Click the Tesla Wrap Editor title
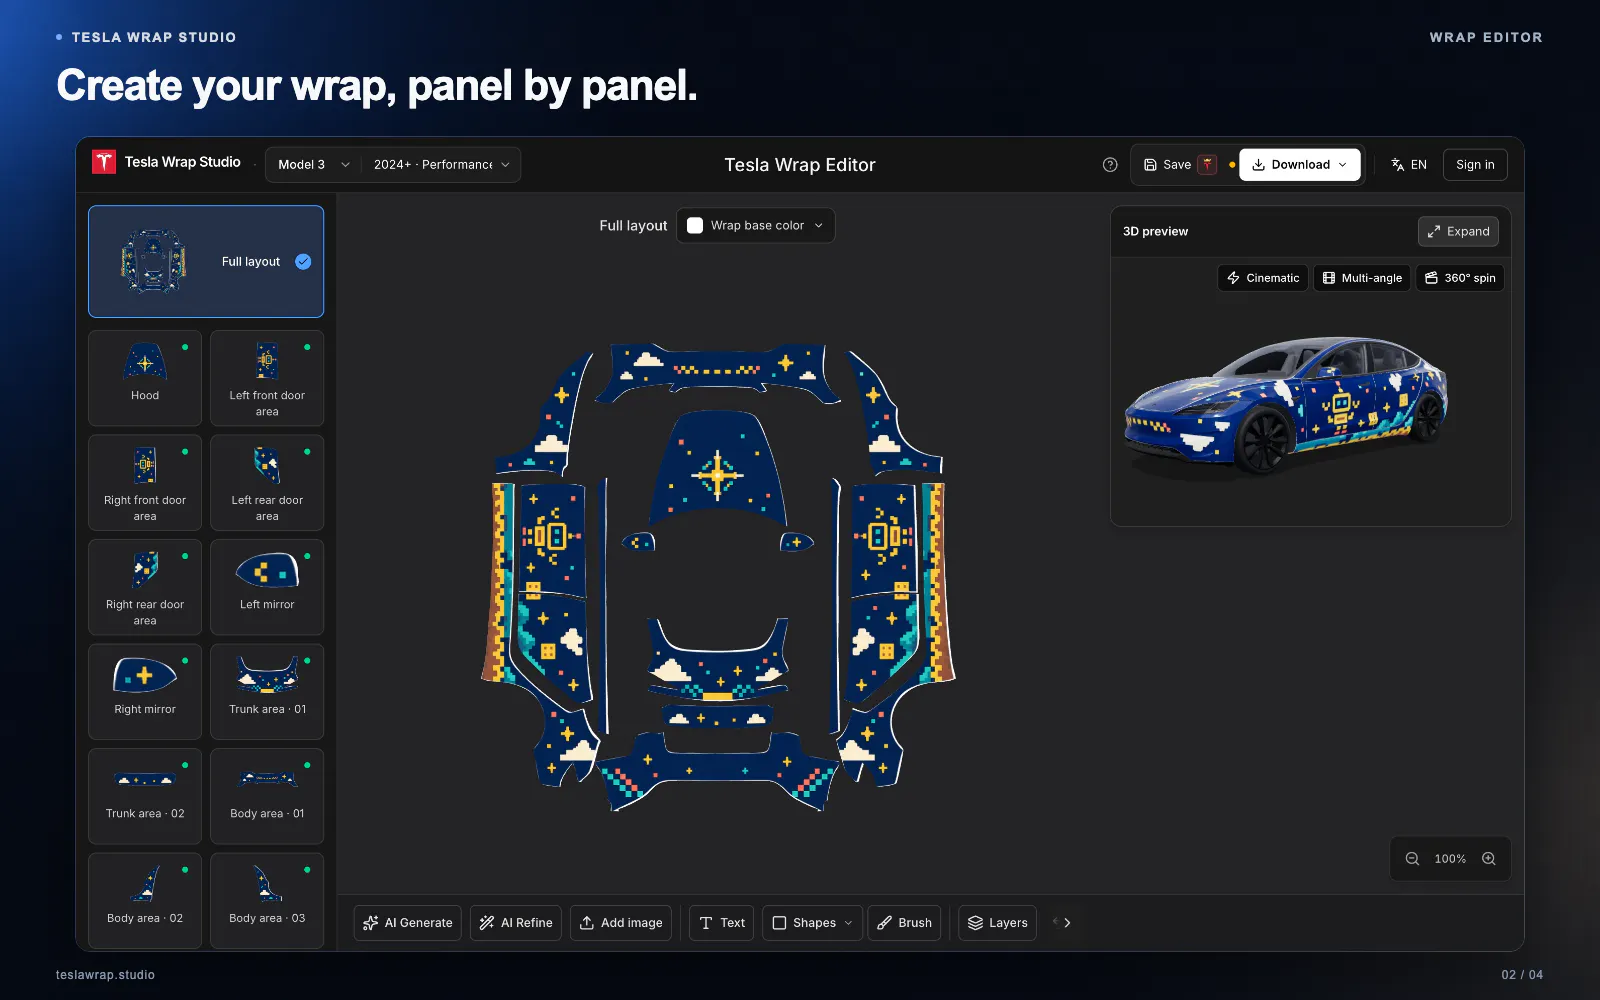The image size is (1600, 1000). pos(800,165)
